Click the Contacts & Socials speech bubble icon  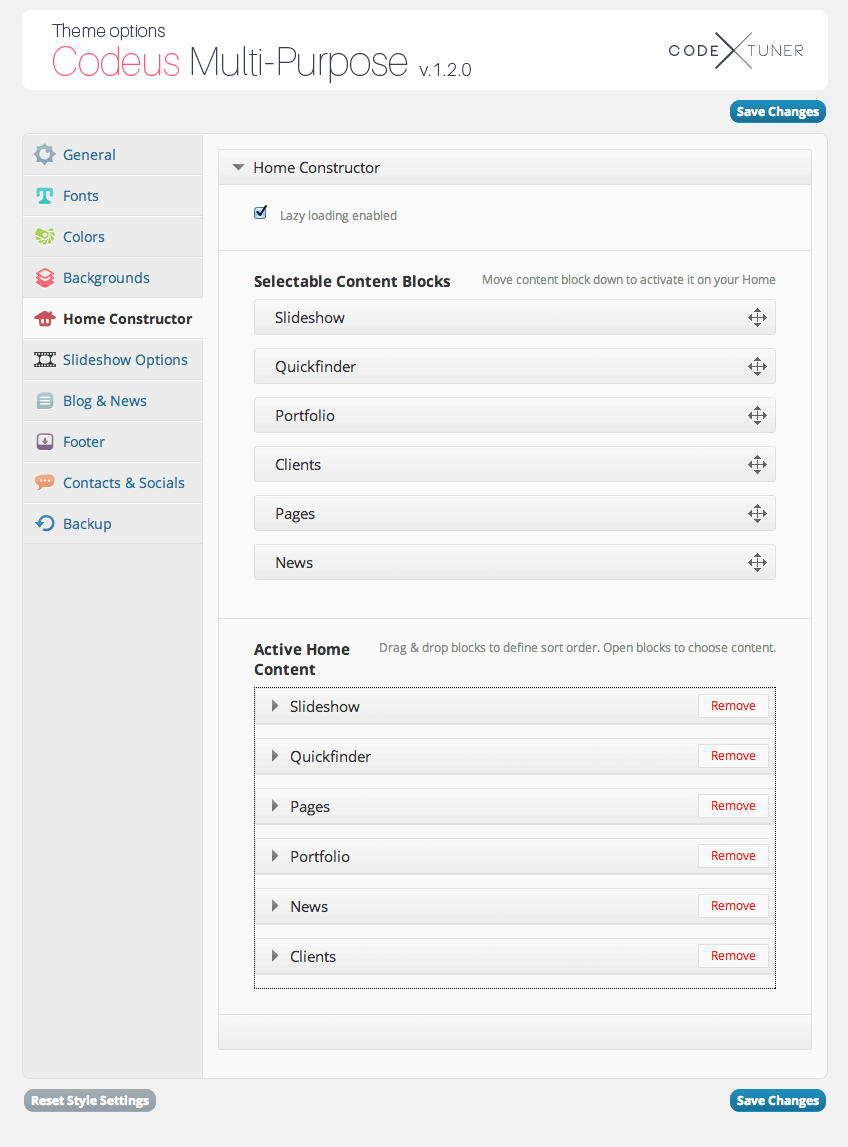pos(45,483)
